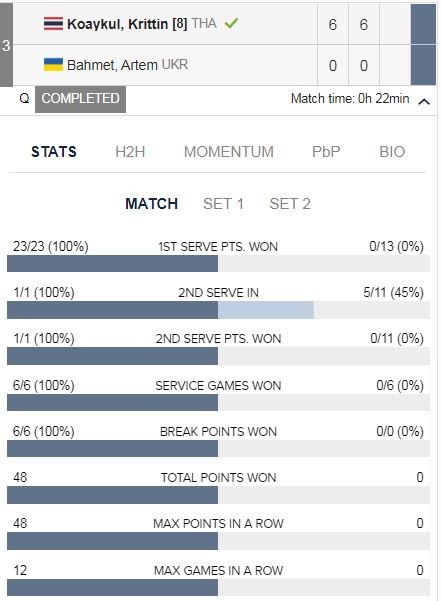Open the BIO tab
The height and width of the screenshot is (601, 441).
[392, 152]
